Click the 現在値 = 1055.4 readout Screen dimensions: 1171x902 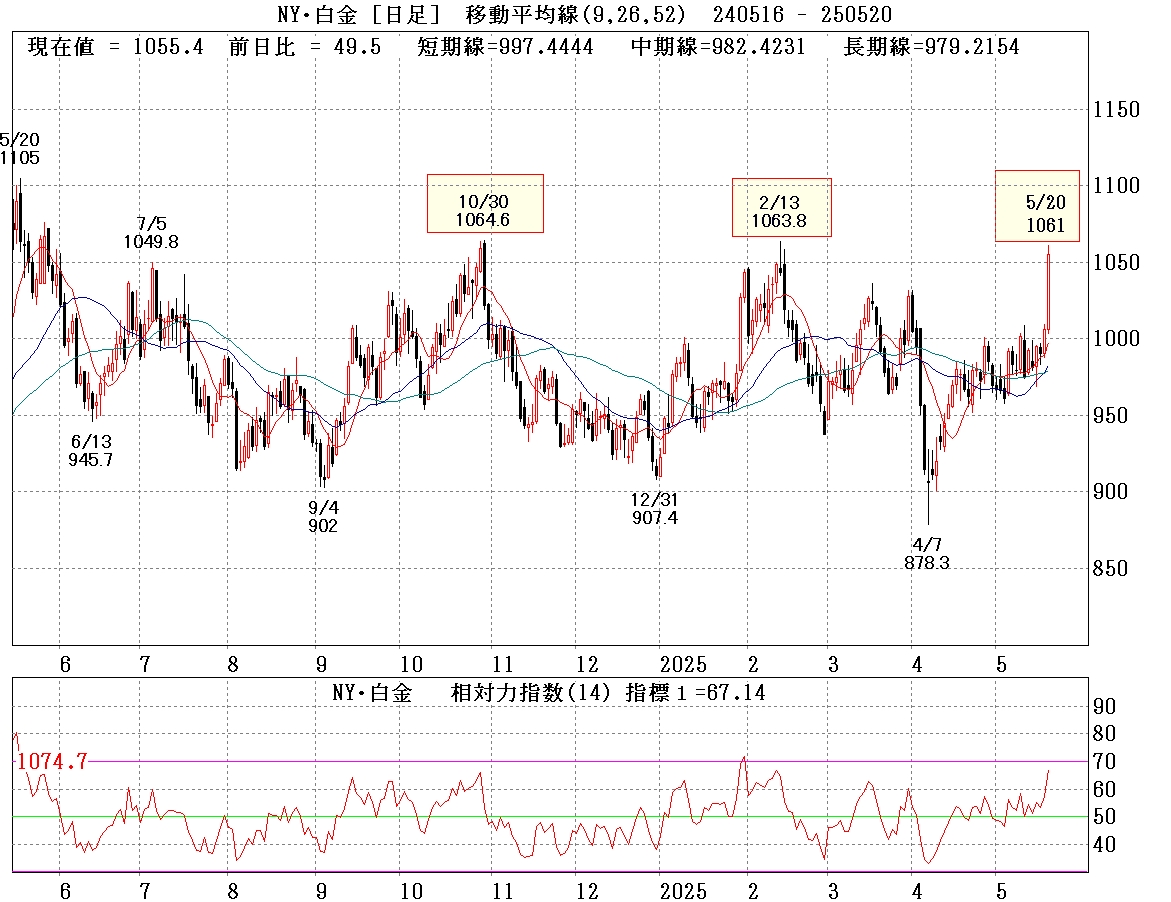[x=115, y=47]
